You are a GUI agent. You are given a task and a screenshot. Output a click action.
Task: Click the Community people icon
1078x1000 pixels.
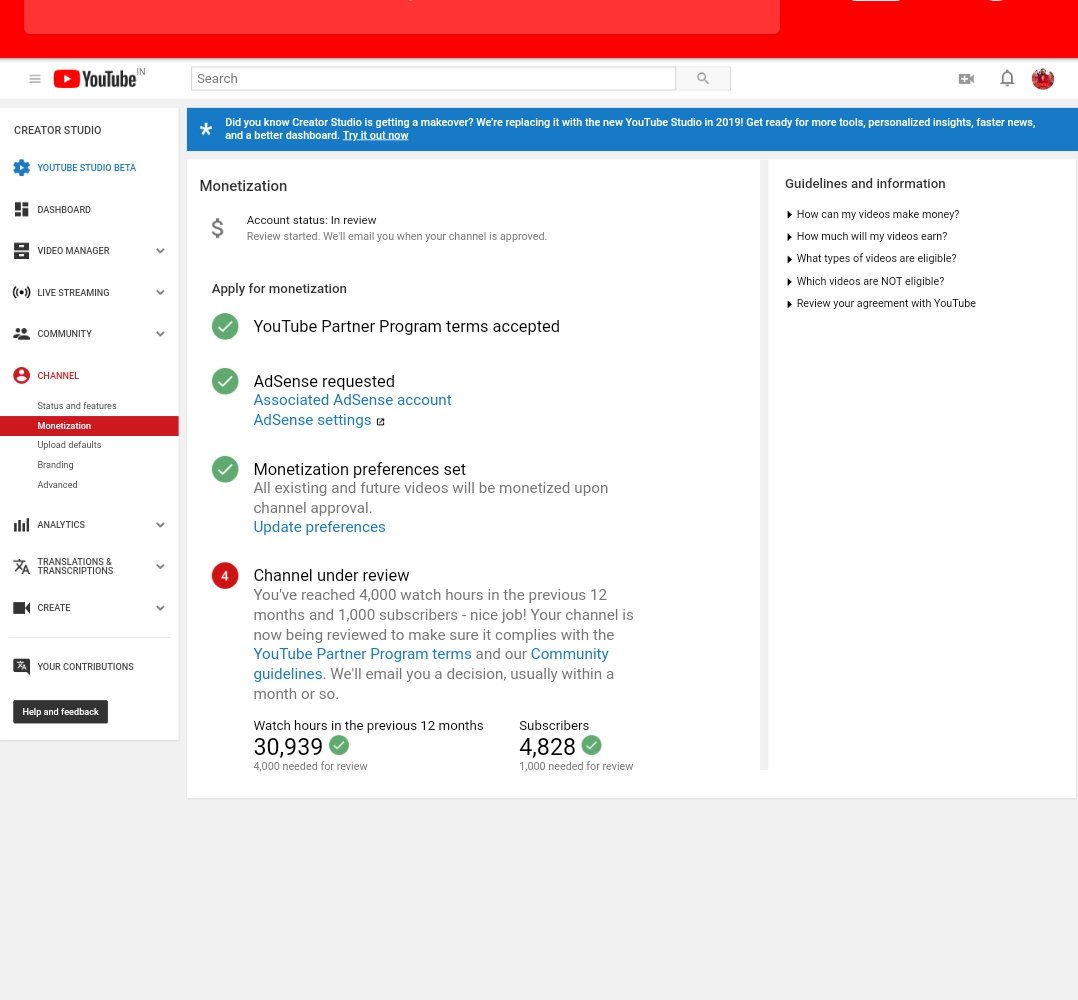[x=21, y=334]
